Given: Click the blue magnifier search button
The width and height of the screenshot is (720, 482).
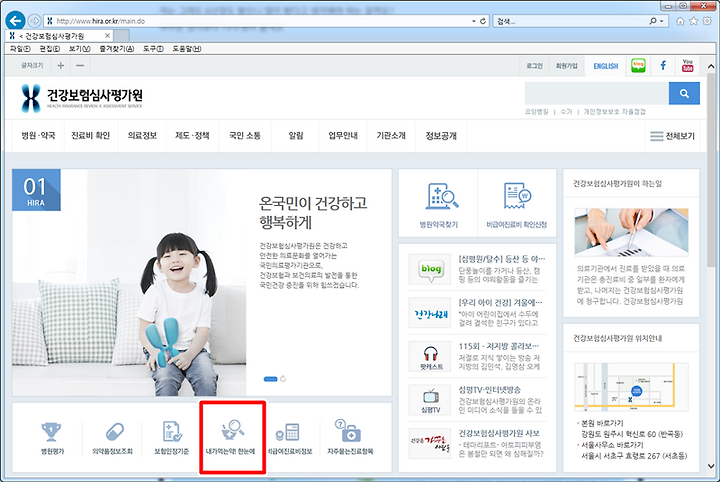Looking at the screenshot, I should tap(684, 94).
